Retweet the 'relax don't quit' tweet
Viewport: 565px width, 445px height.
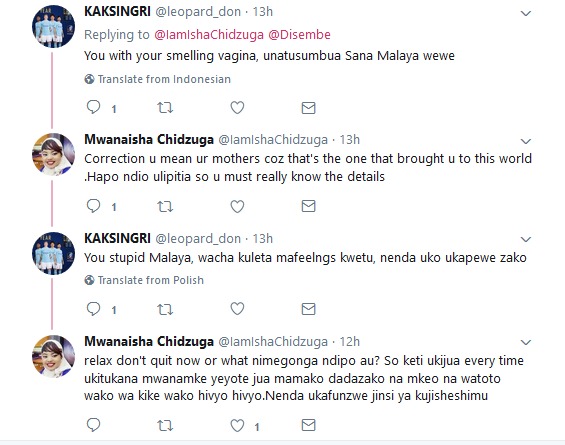[x=165, y=426]
